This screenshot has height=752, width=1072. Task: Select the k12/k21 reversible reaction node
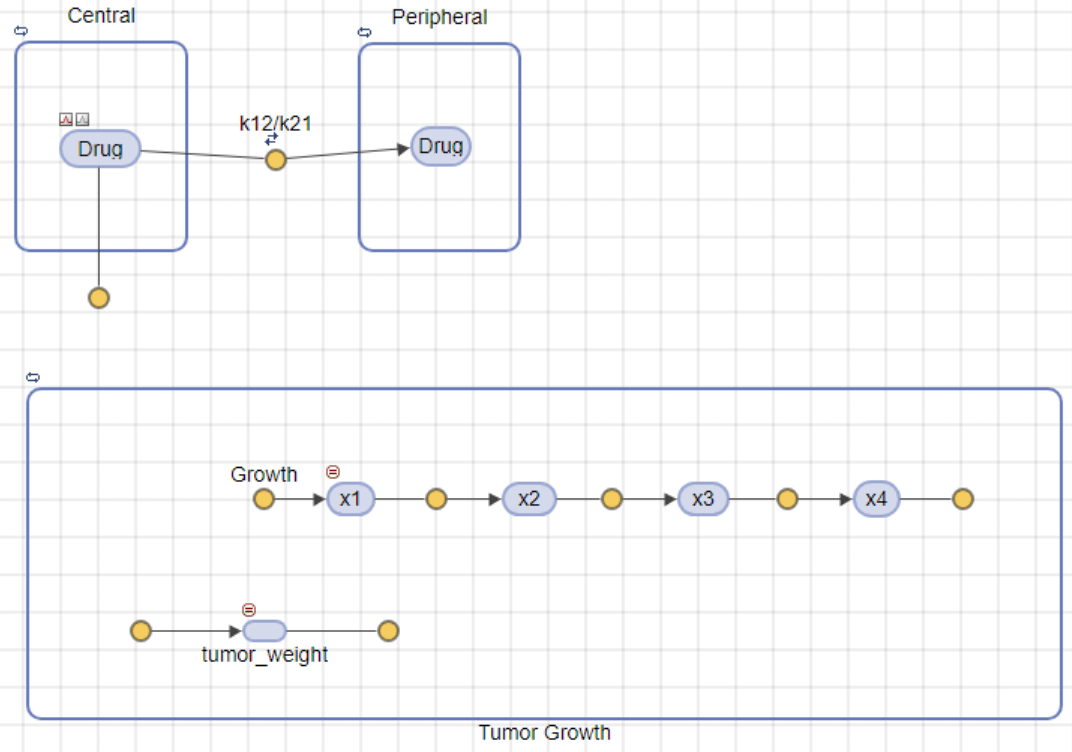276,160
